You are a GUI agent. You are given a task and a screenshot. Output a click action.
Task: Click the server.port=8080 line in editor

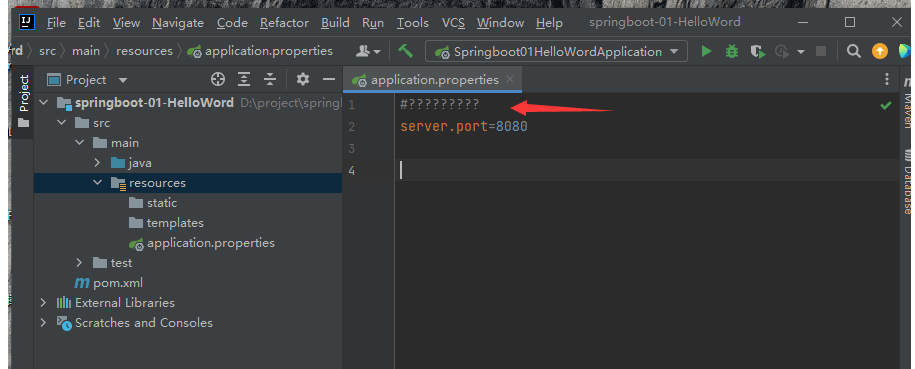click(464, 126)
